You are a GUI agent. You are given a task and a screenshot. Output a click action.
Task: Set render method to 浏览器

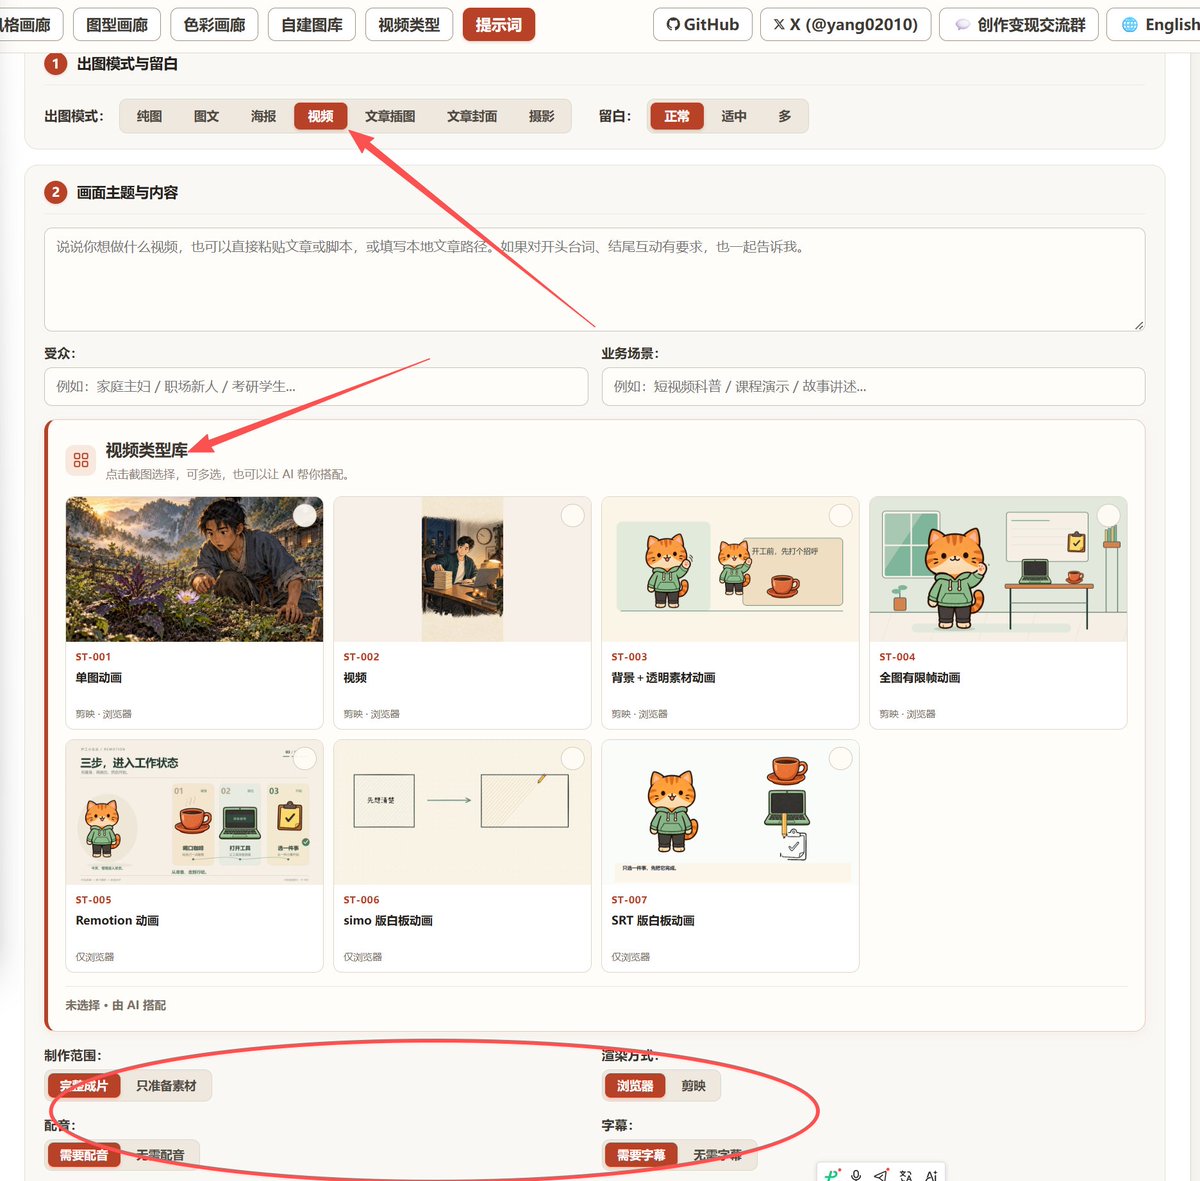635,1085
